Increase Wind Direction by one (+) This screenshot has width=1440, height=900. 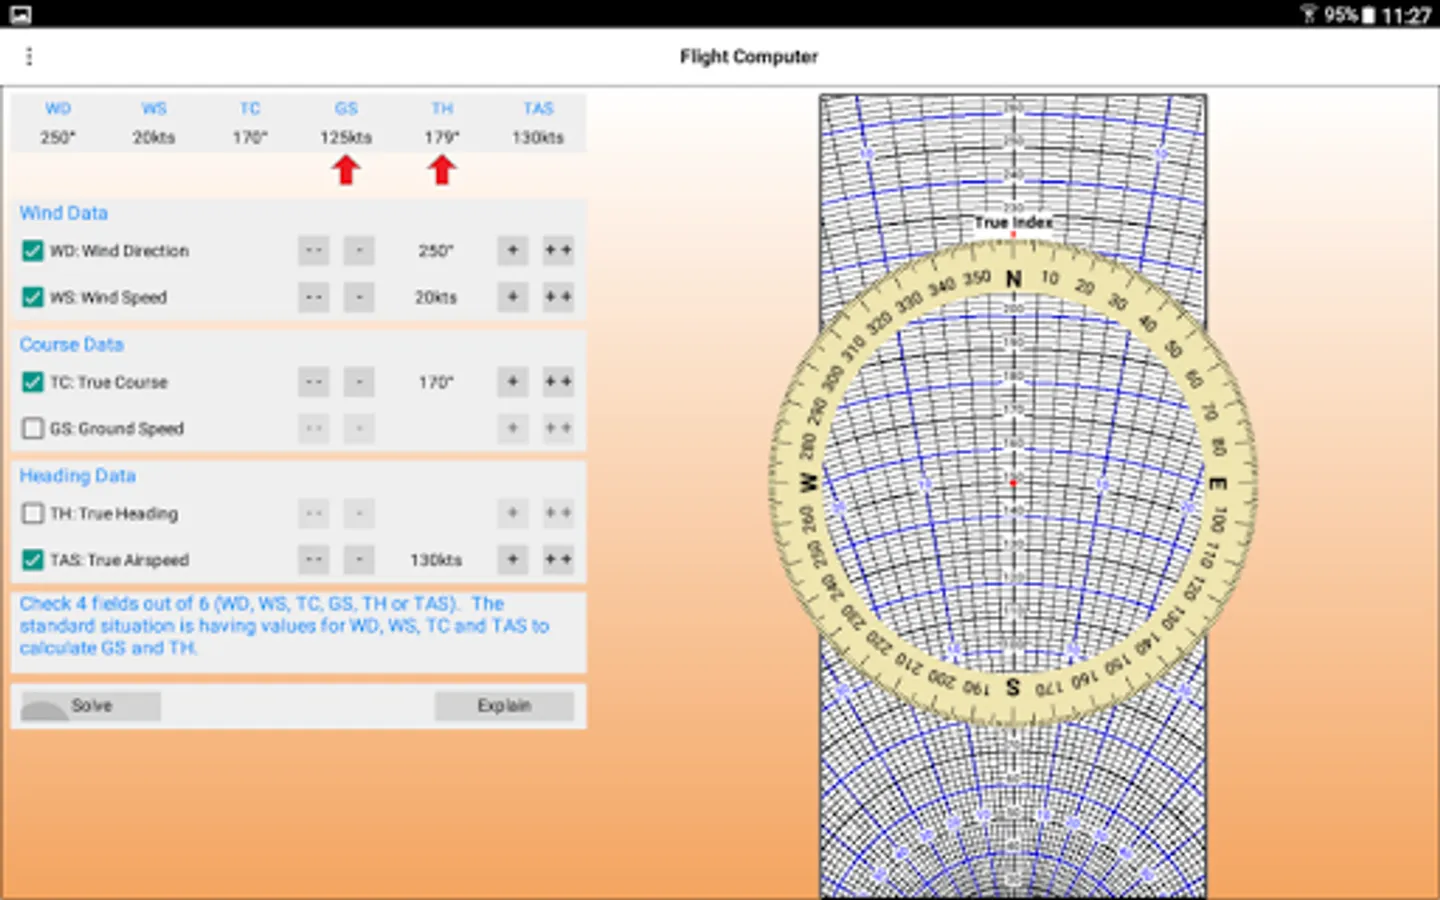point(513,250)
